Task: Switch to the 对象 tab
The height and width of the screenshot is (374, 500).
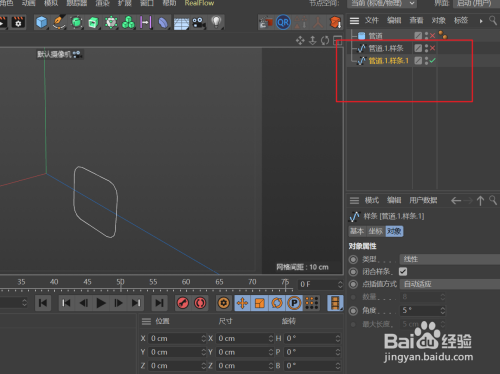Action: (394, 231)
